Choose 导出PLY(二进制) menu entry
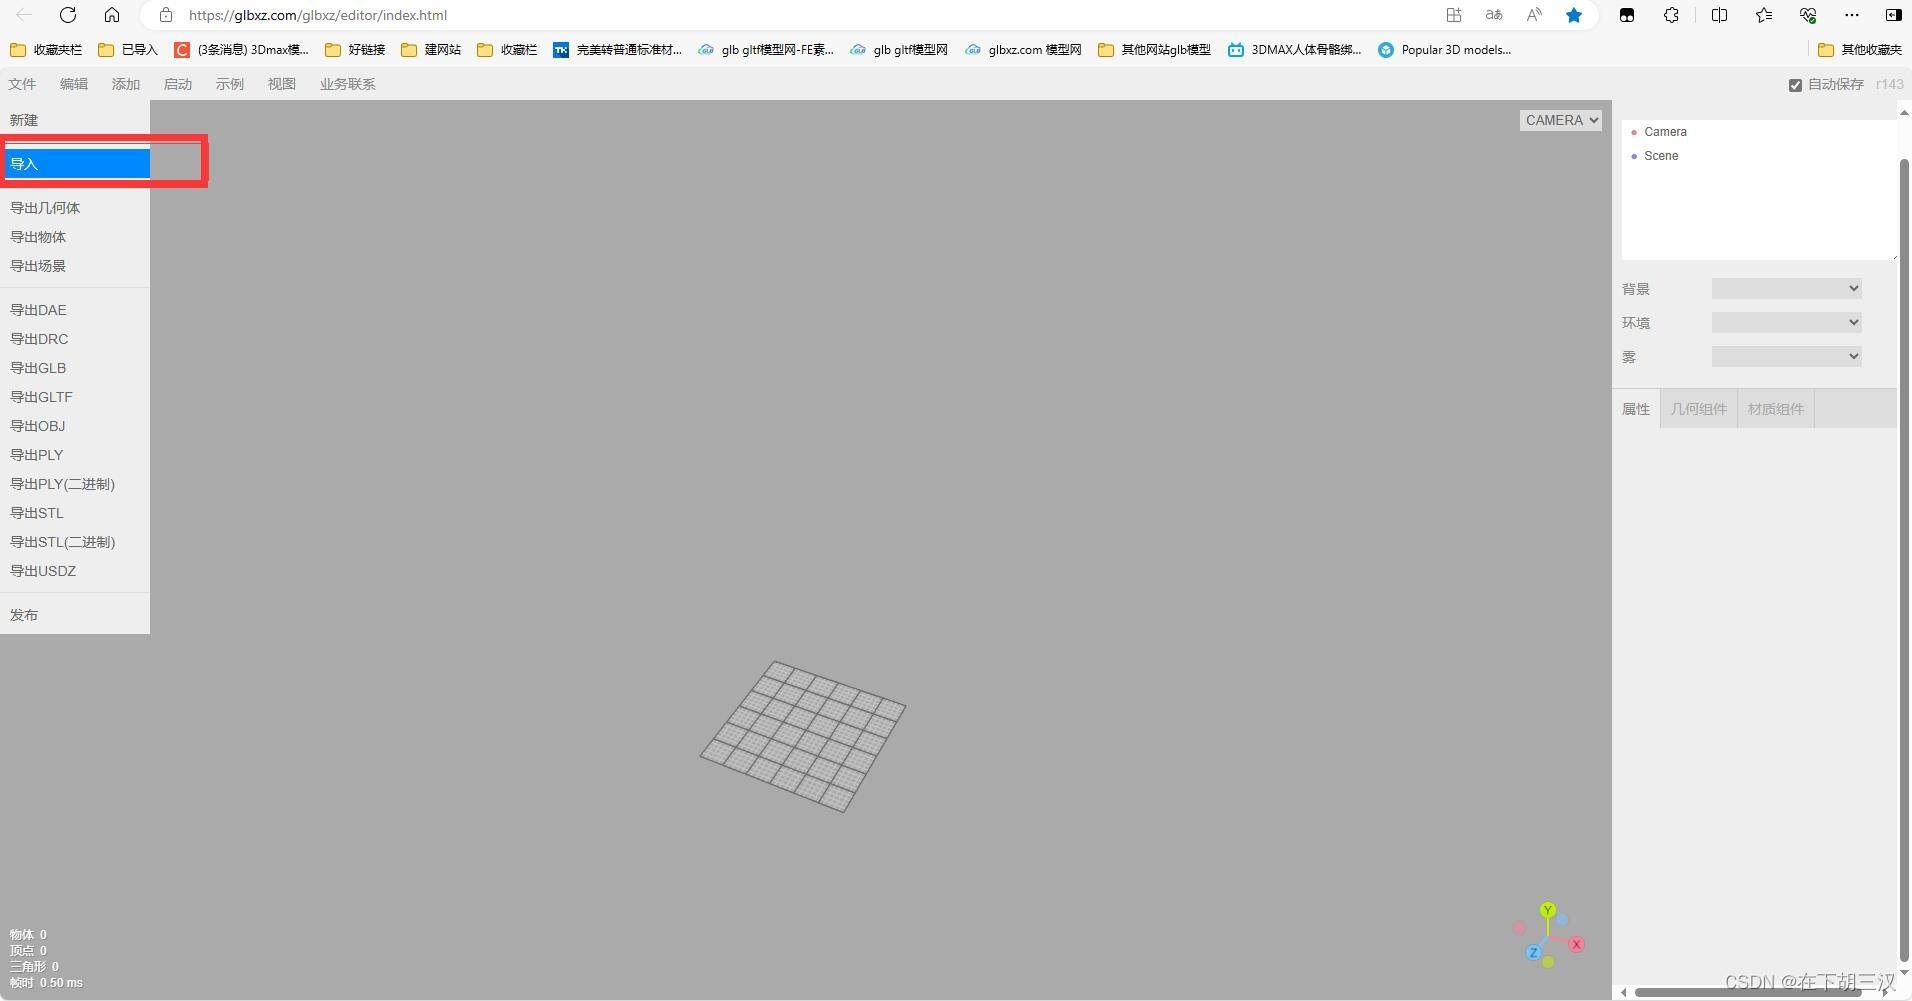The image size is (1912, 1001). [x=75, y=484]
